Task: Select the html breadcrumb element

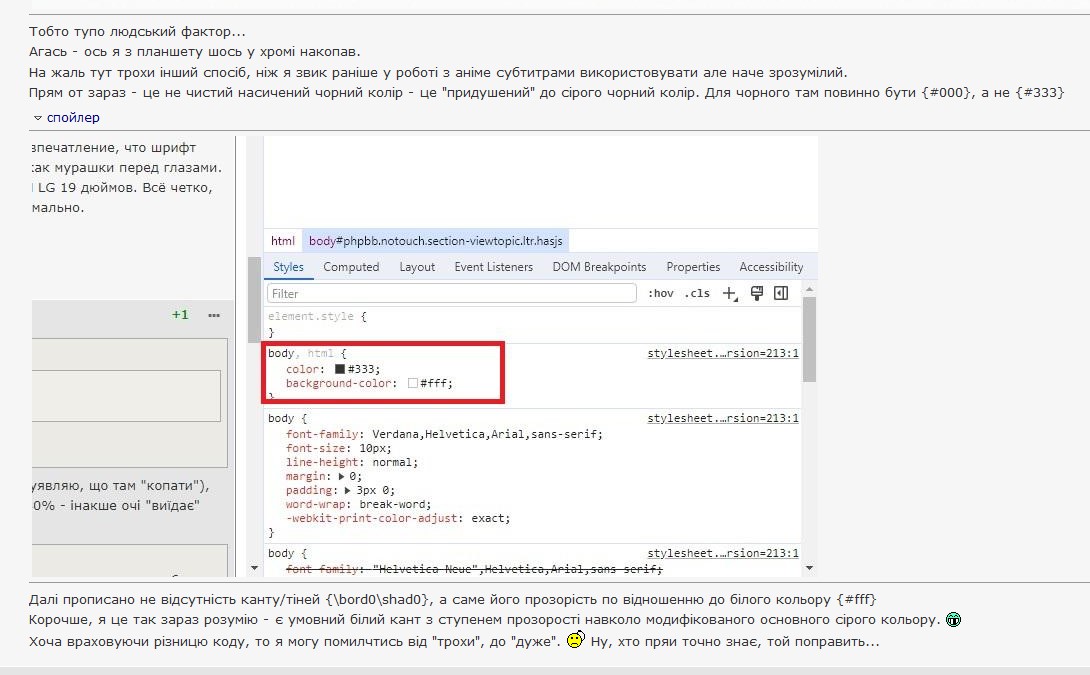Action: click(283, 241)
